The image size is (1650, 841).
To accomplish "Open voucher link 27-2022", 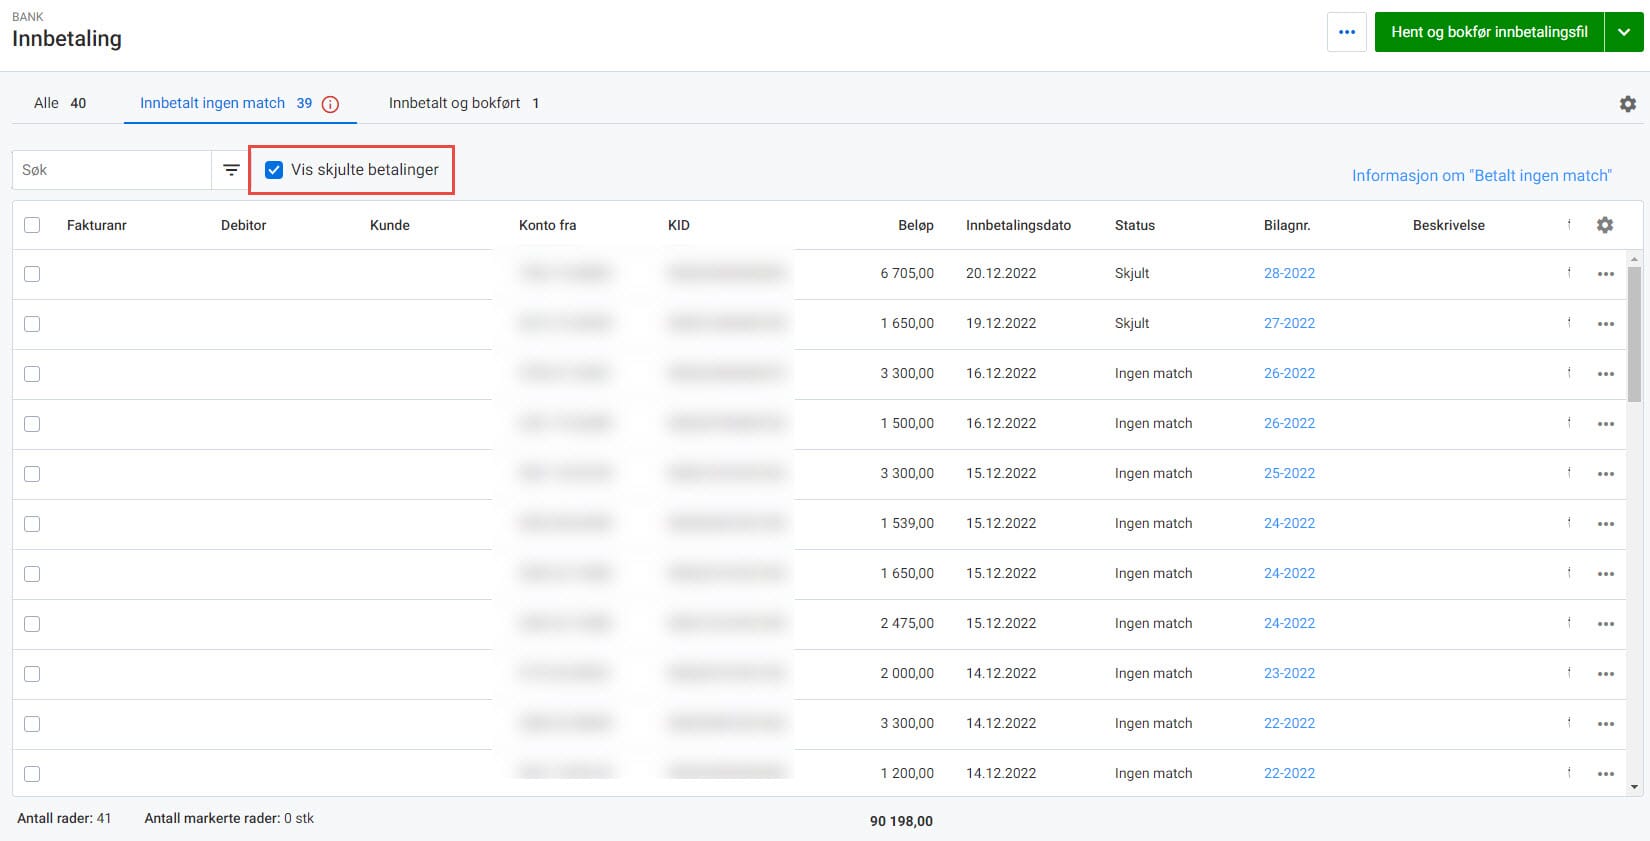I will point(1289,323).
